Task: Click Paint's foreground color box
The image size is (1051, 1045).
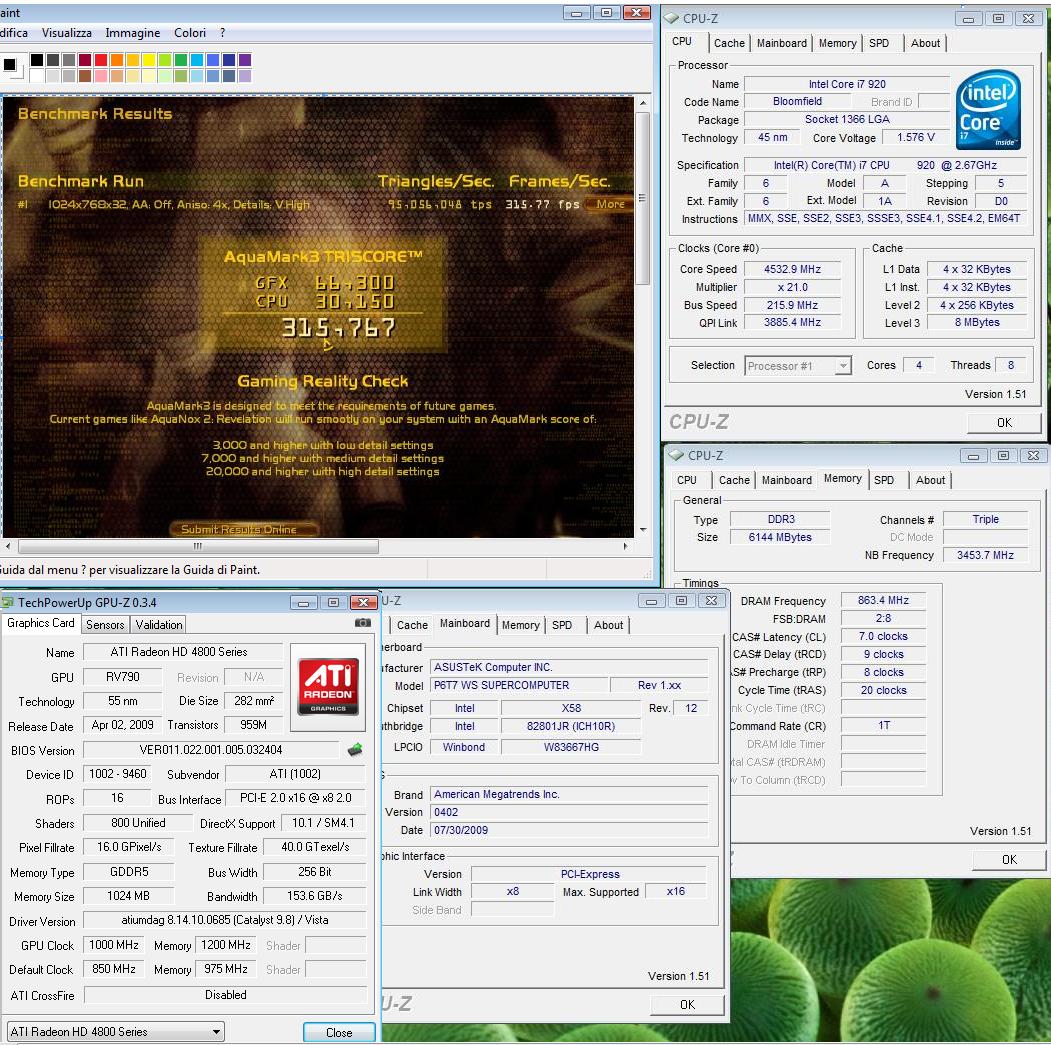Action: [9, 65]
